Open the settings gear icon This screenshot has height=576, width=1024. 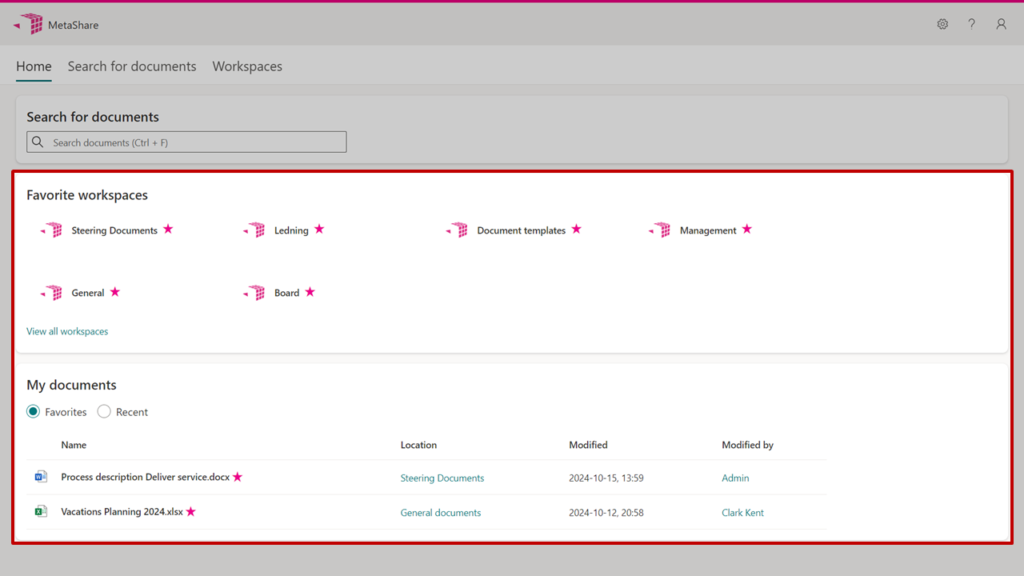[942, 24]
